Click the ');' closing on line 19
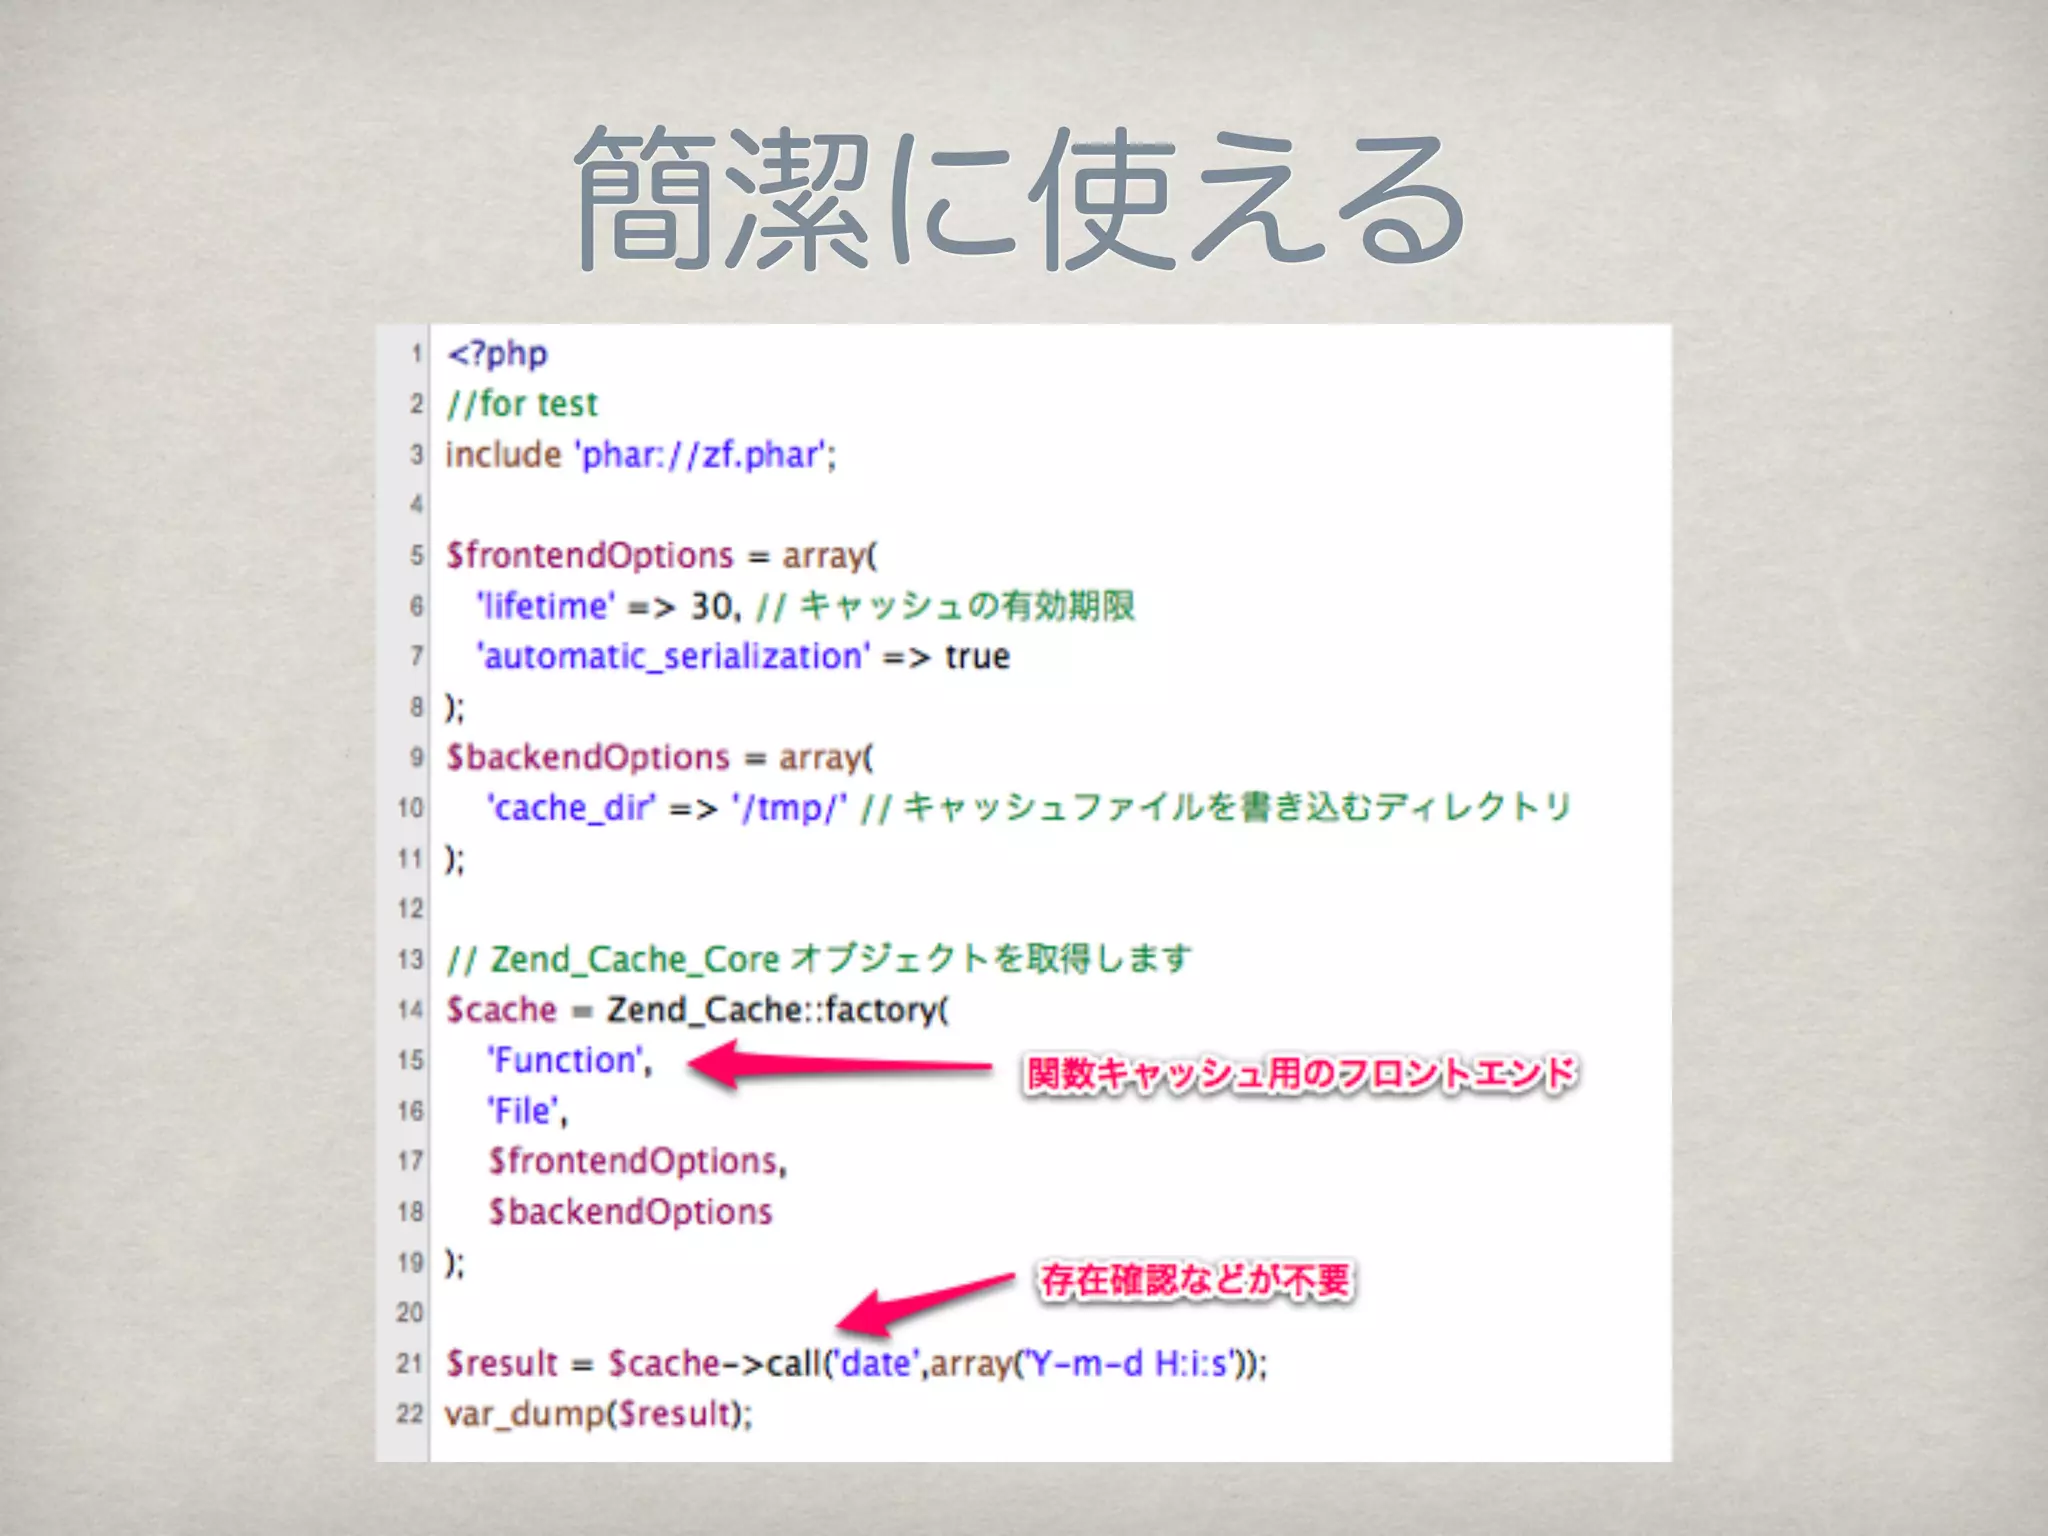 [x=455, y=1263]
